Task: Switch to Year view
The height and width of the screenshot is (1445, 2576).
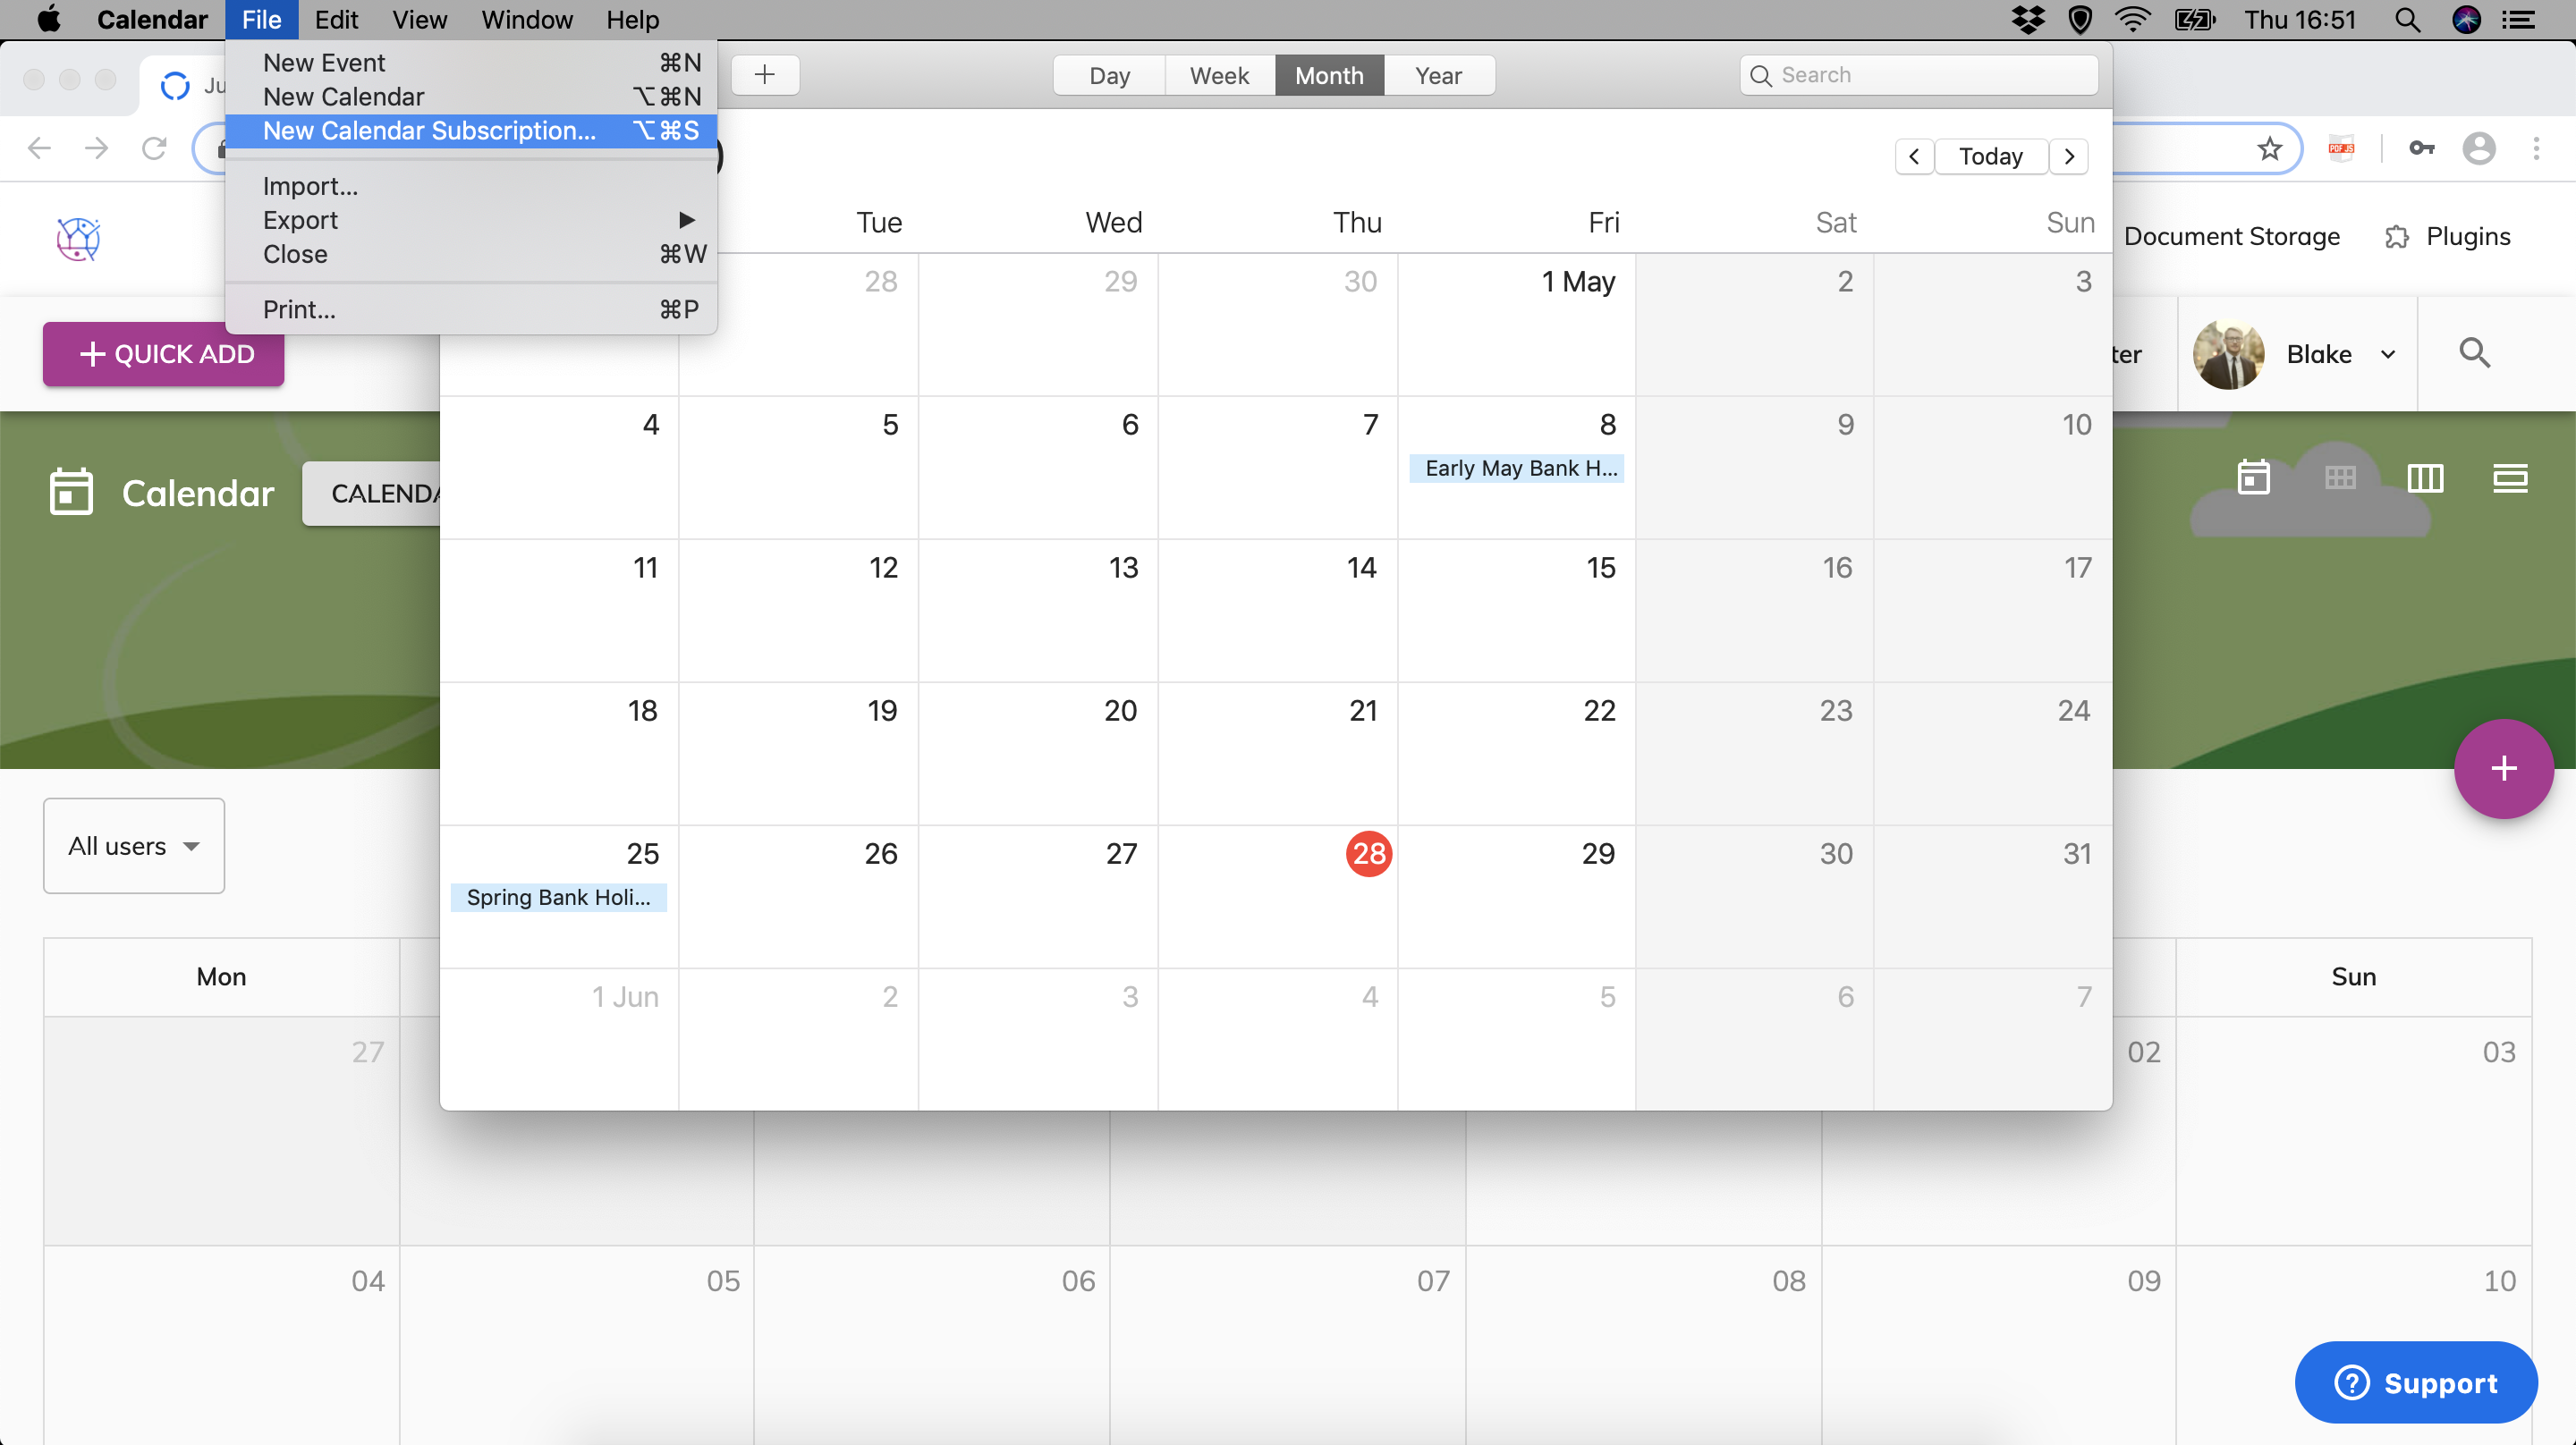Action: pos(1437,75)
